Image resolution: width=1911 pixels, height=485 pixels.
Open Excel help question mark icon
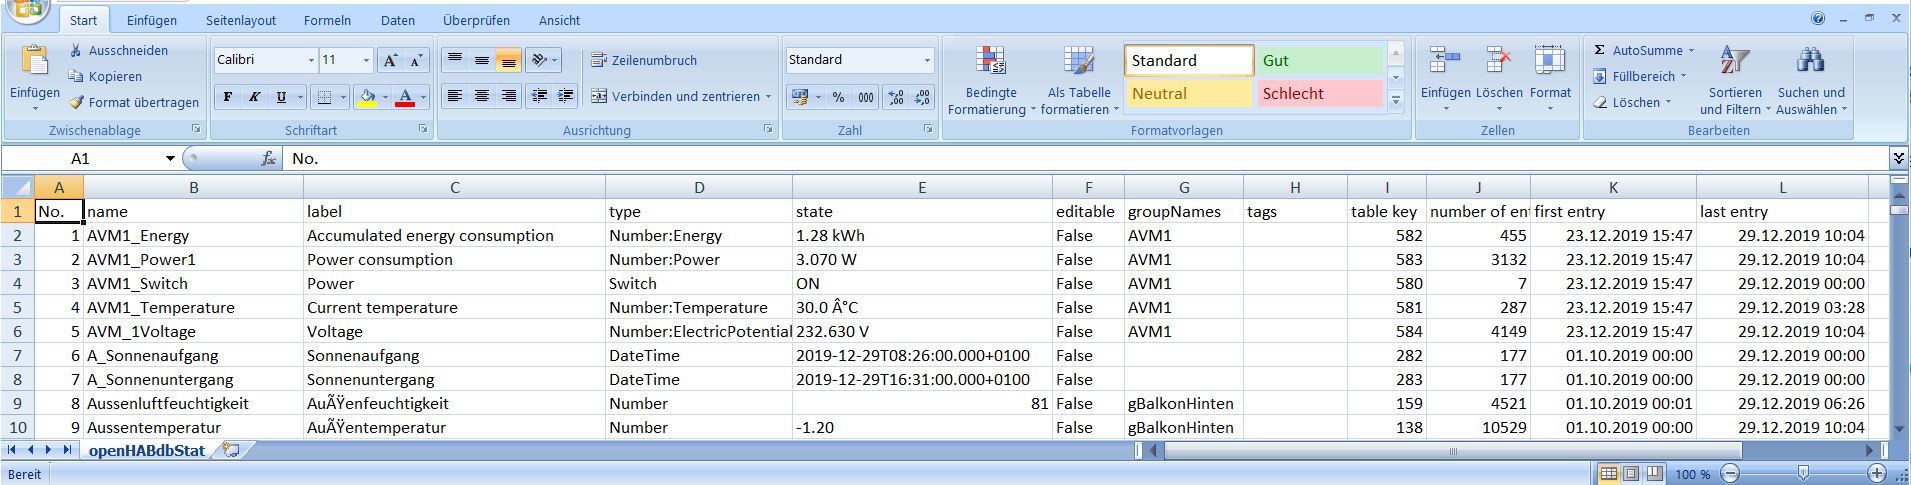1818,18
